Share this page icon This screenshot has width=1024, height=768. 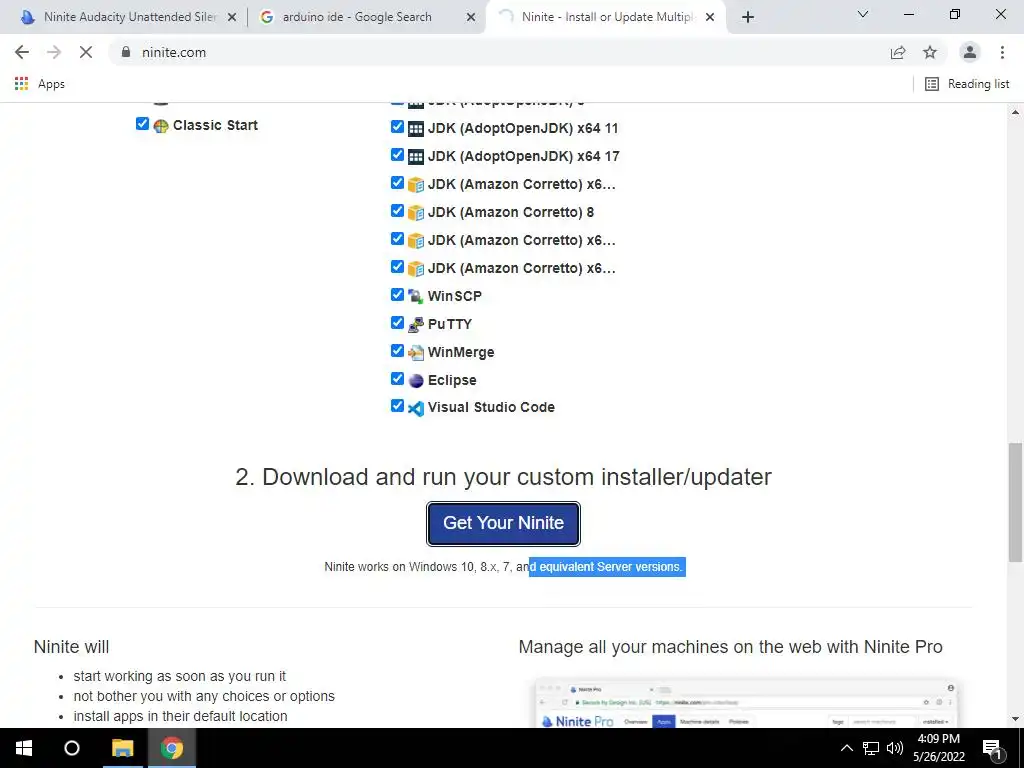[x=898, y=52]
